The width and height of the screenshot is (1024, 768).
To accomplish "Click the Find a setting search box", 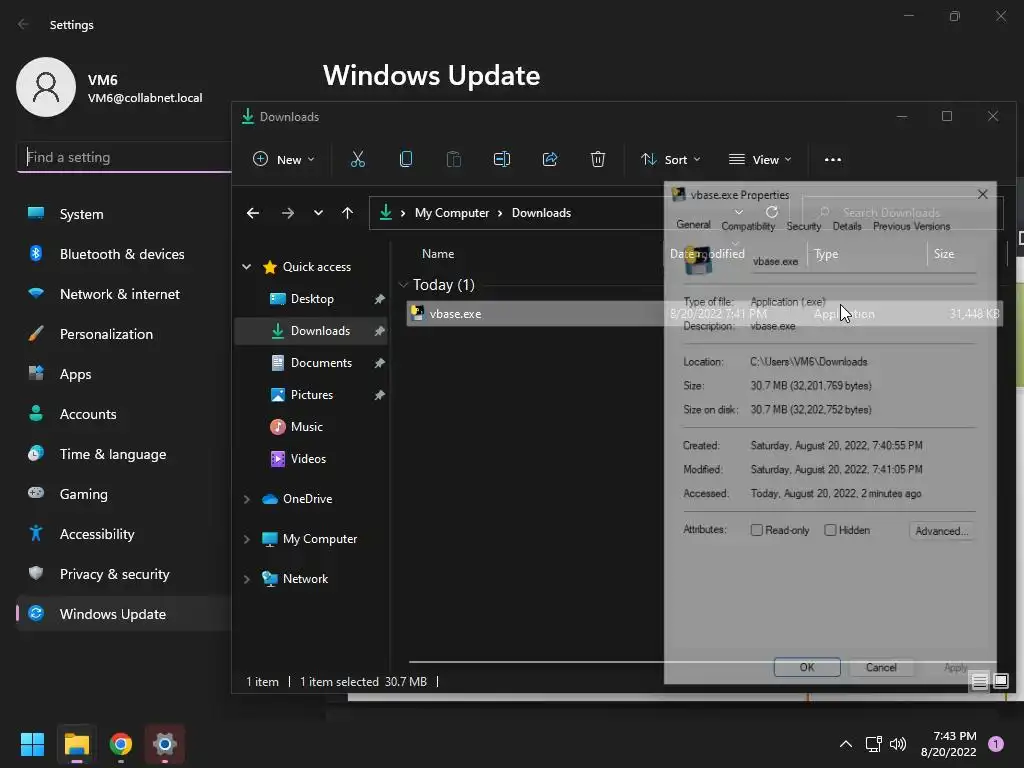I will click(x=124, y=157).
